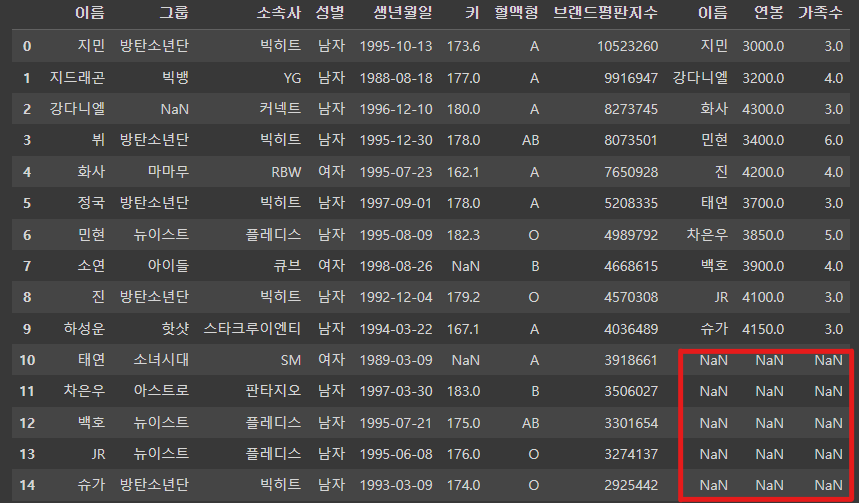Select birthdate 1997-09-01
The height and width of the screenshot is (503, 859).
396,203
